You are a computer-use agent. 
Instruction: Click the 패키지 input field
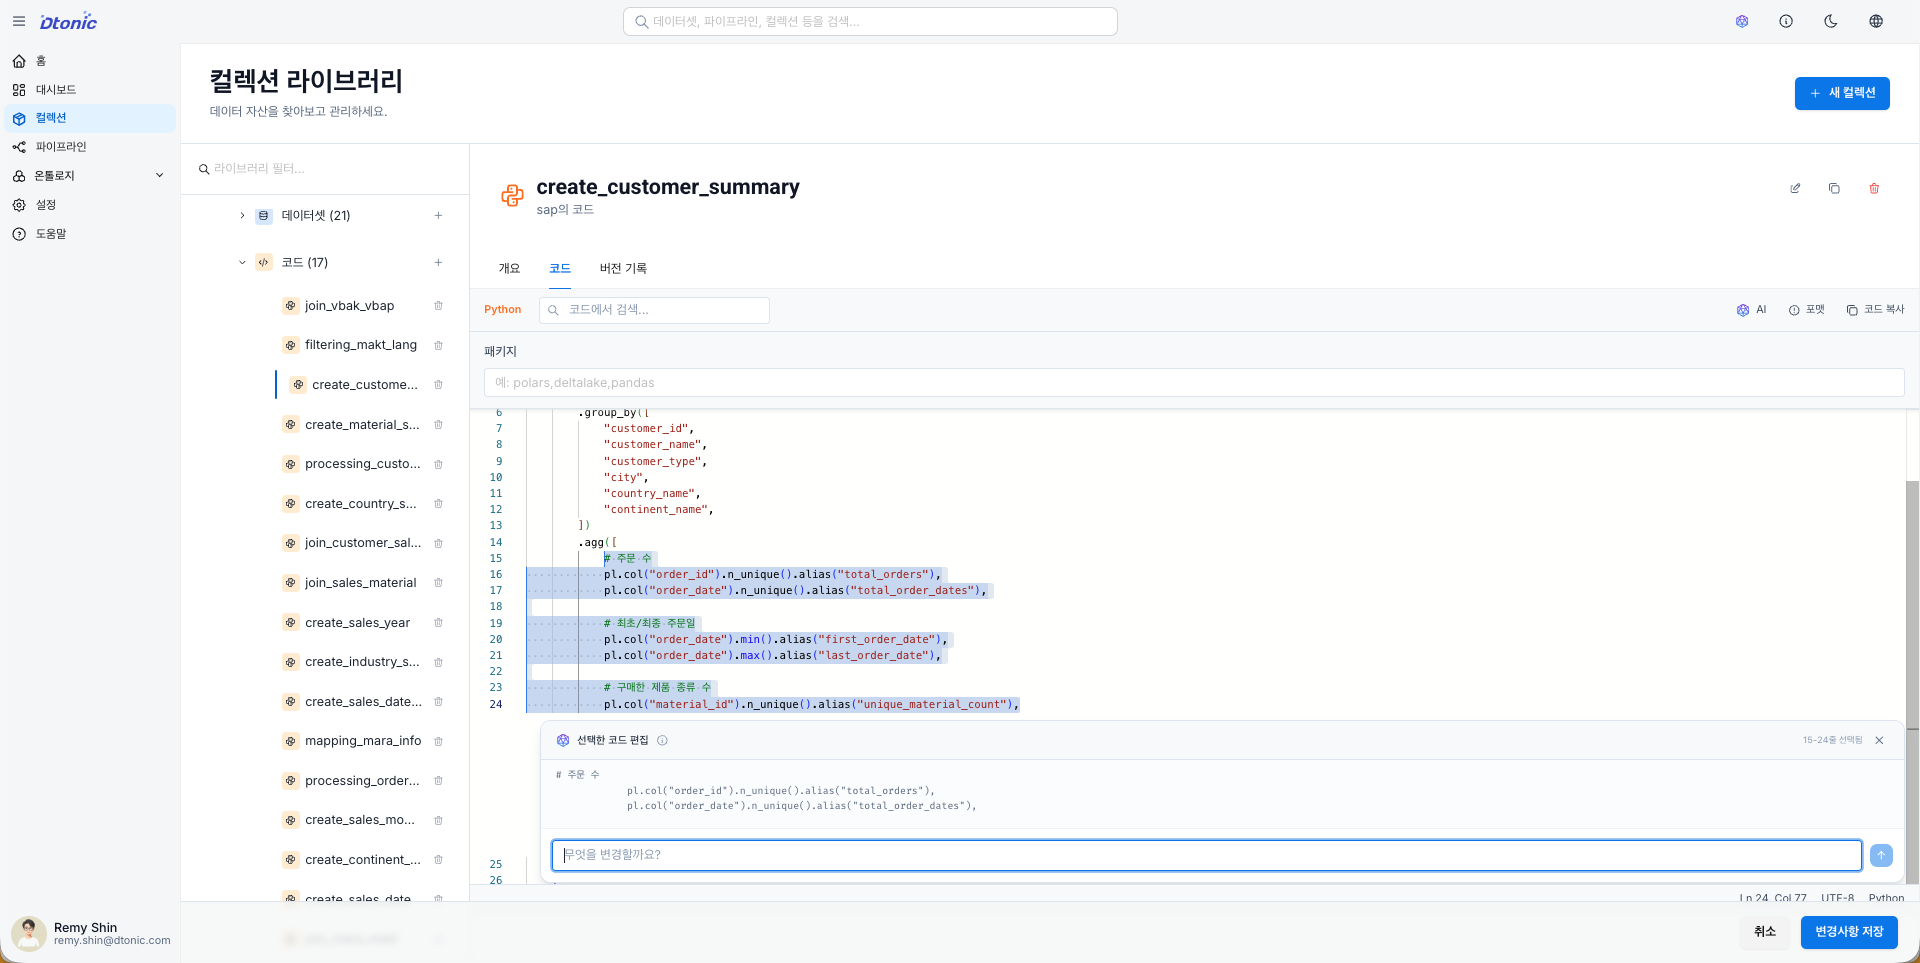coord(1194,383)
